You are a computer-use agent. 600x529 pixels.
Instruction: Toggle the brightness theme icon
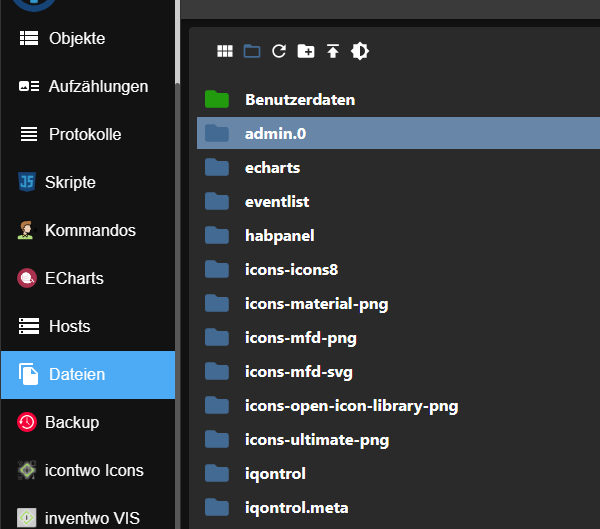pos(360,51)
